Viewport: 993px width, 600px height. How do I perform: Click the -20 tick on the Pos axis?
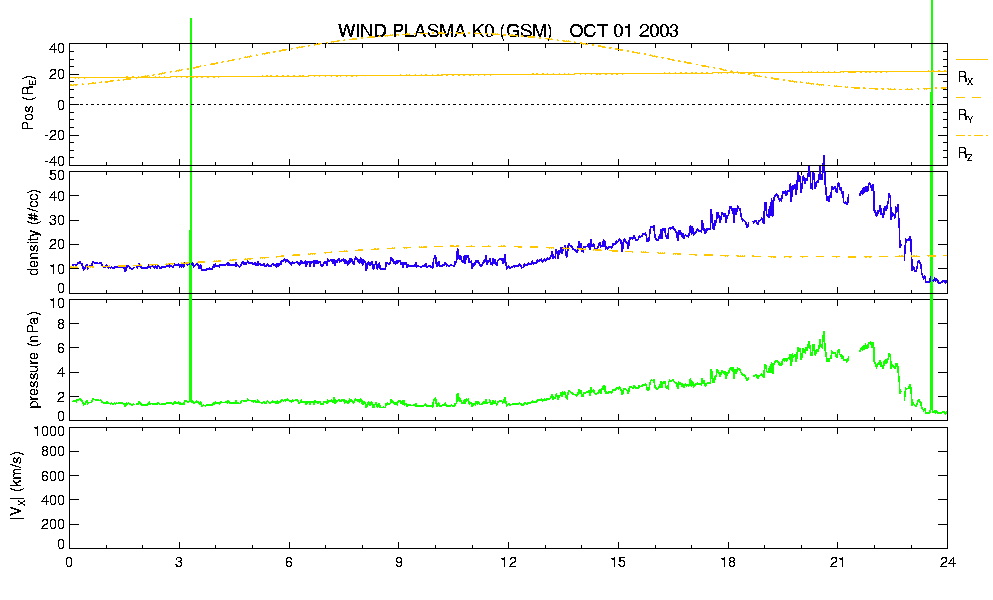click(54, 135)
